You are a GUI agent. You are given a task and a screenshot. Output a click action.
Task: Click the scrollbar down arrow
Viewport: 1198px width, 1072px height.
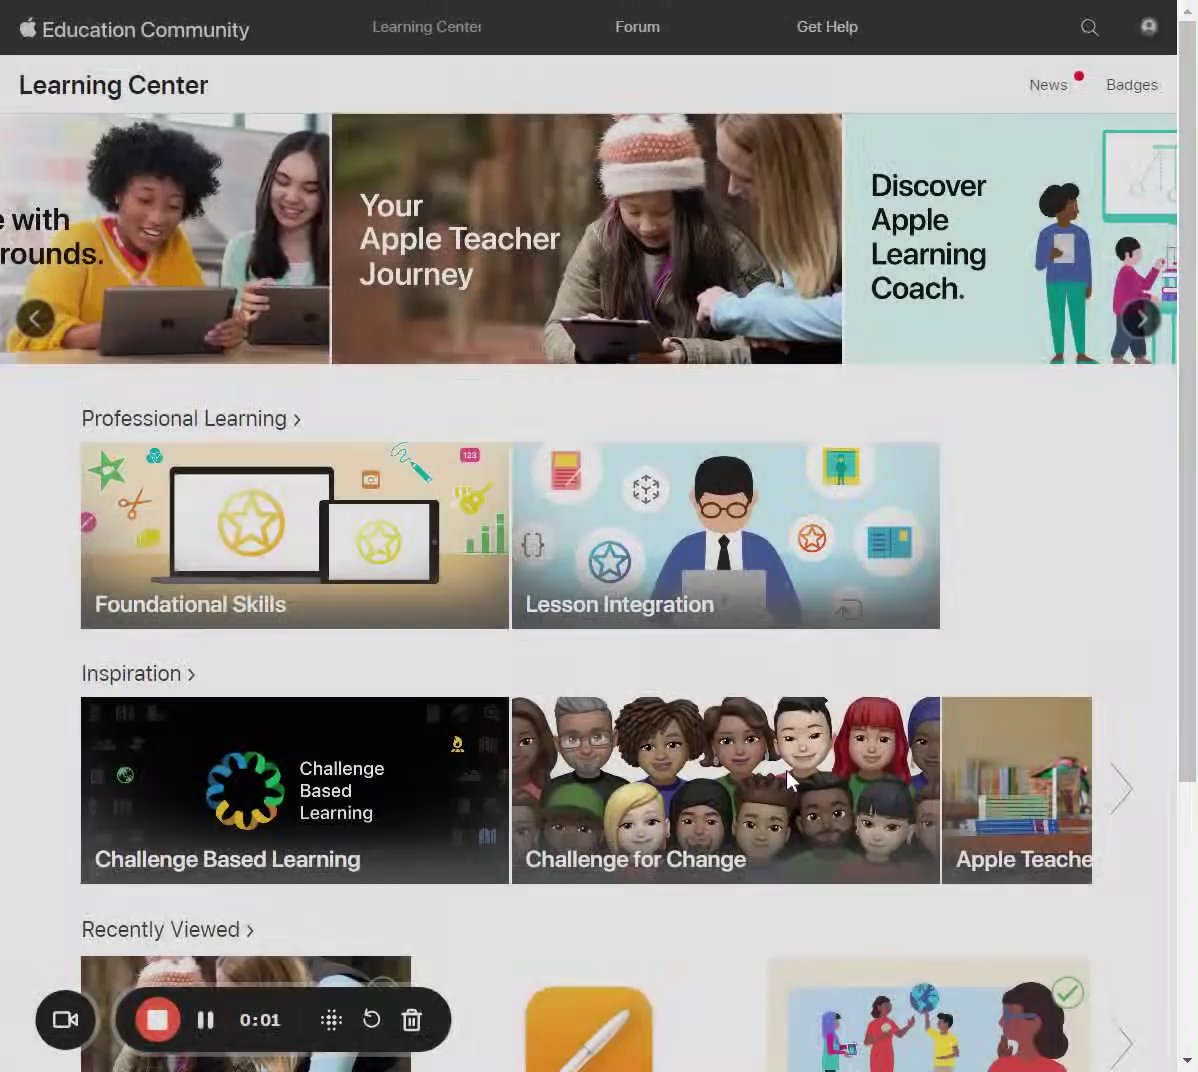click(1187, 1061)
